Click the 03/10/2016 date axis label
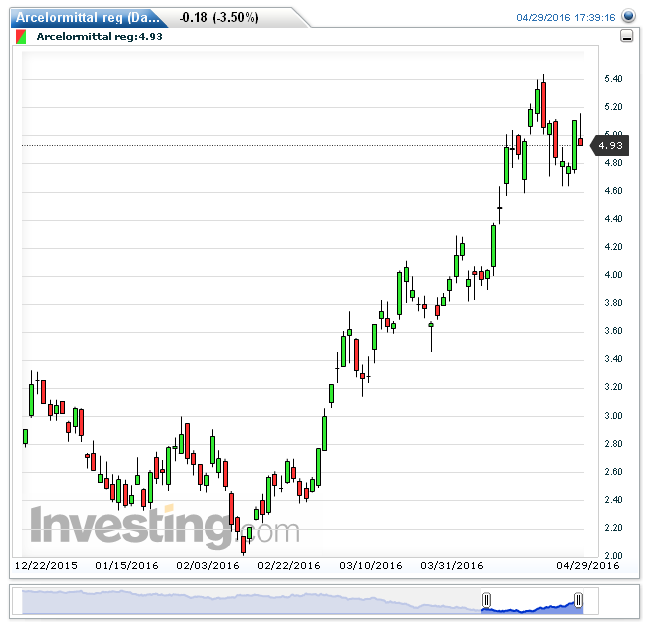This screenshot has height=627, width=650. pyautogui.click(x=371, y=565)
